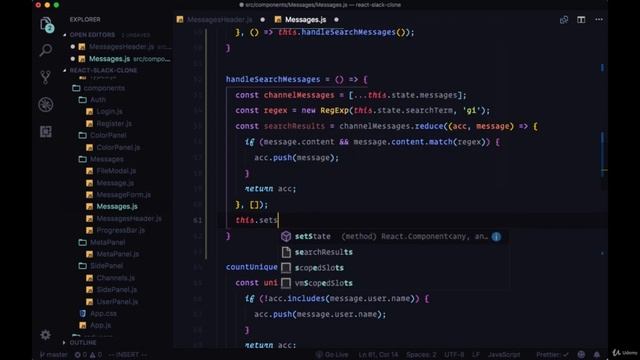
Task: Open SidePanel.js in the file tree
Action: [117, 290]
